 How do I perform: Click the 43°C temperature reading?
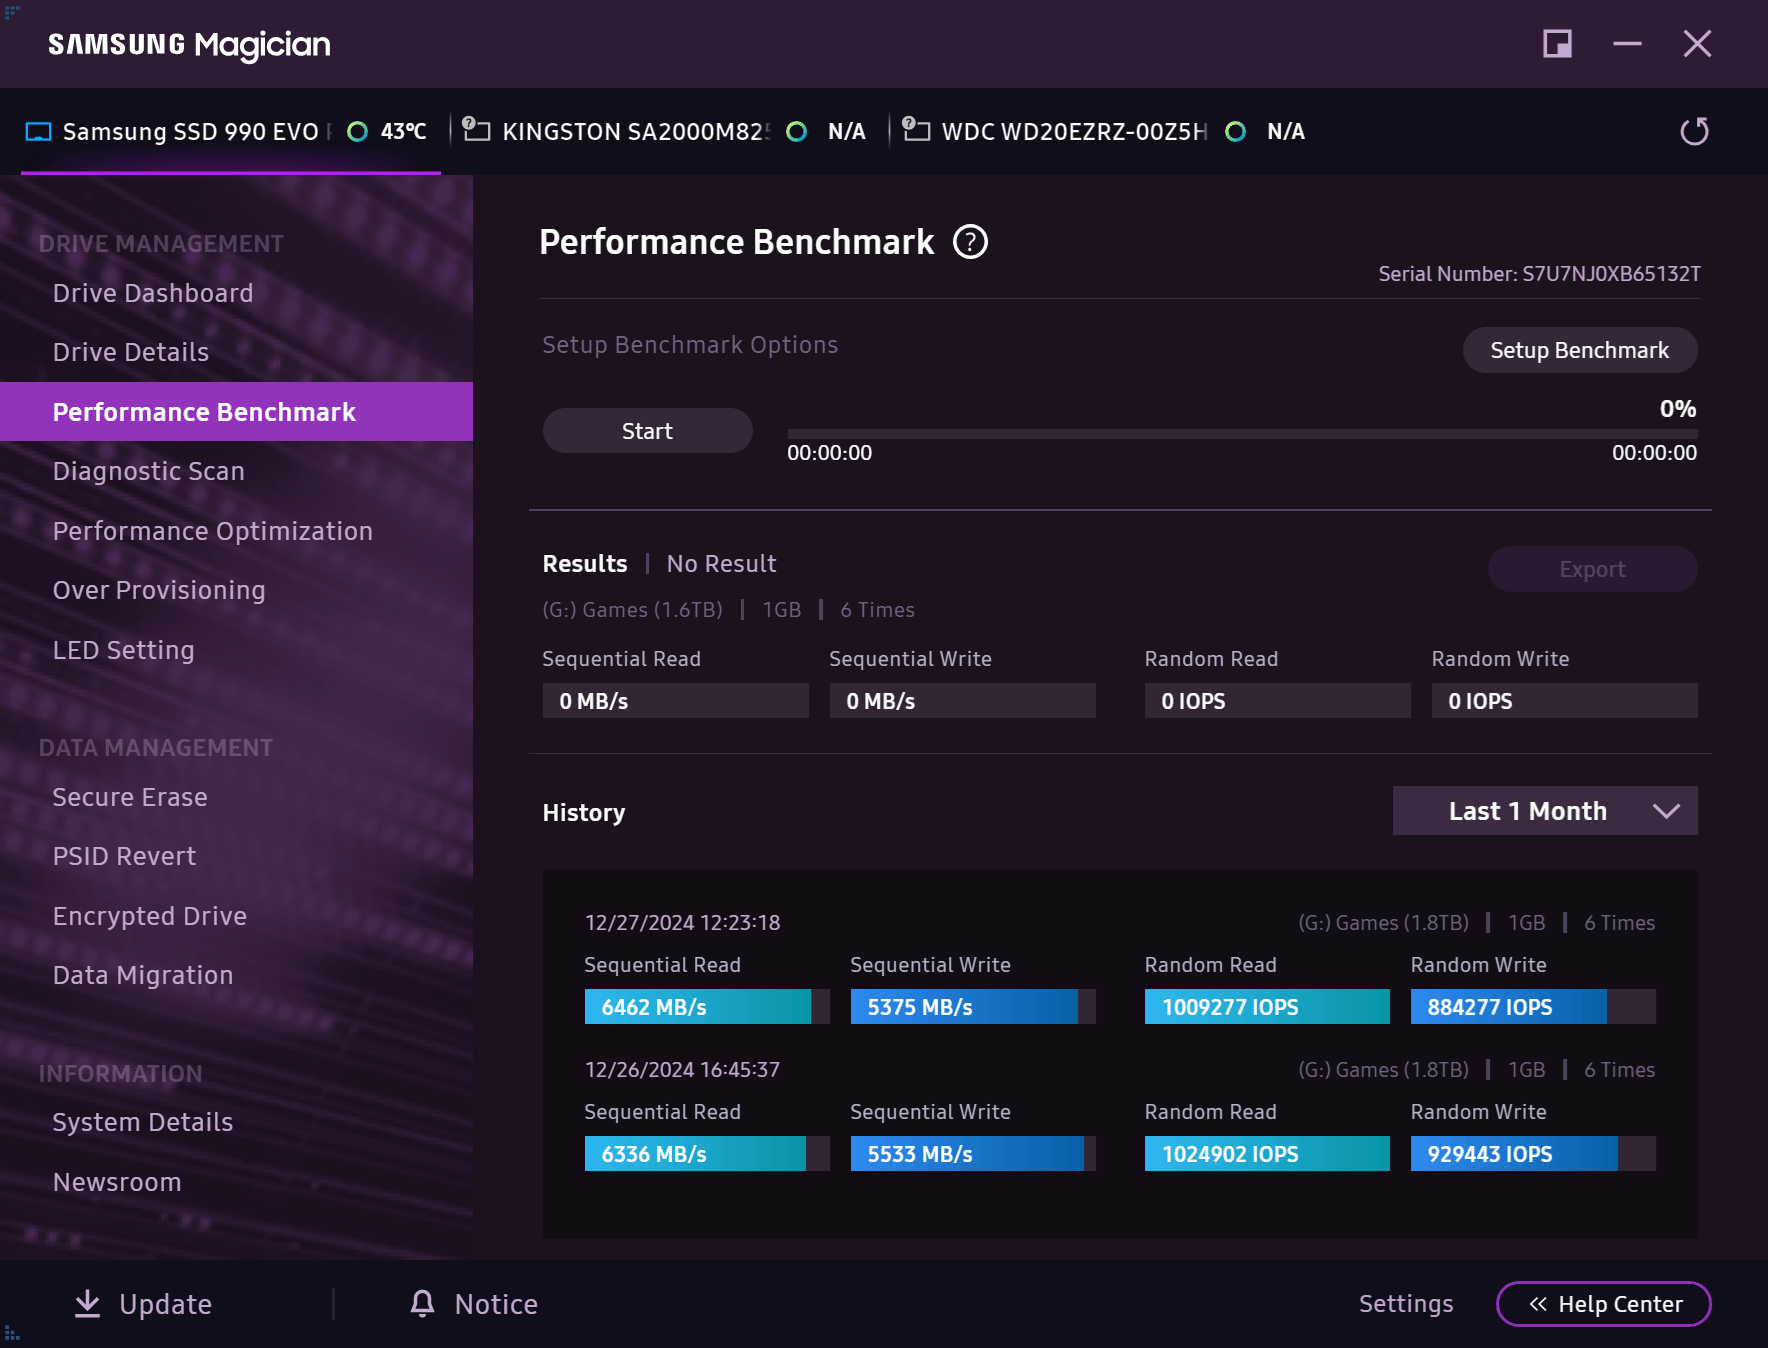click(x=404, y=132)
